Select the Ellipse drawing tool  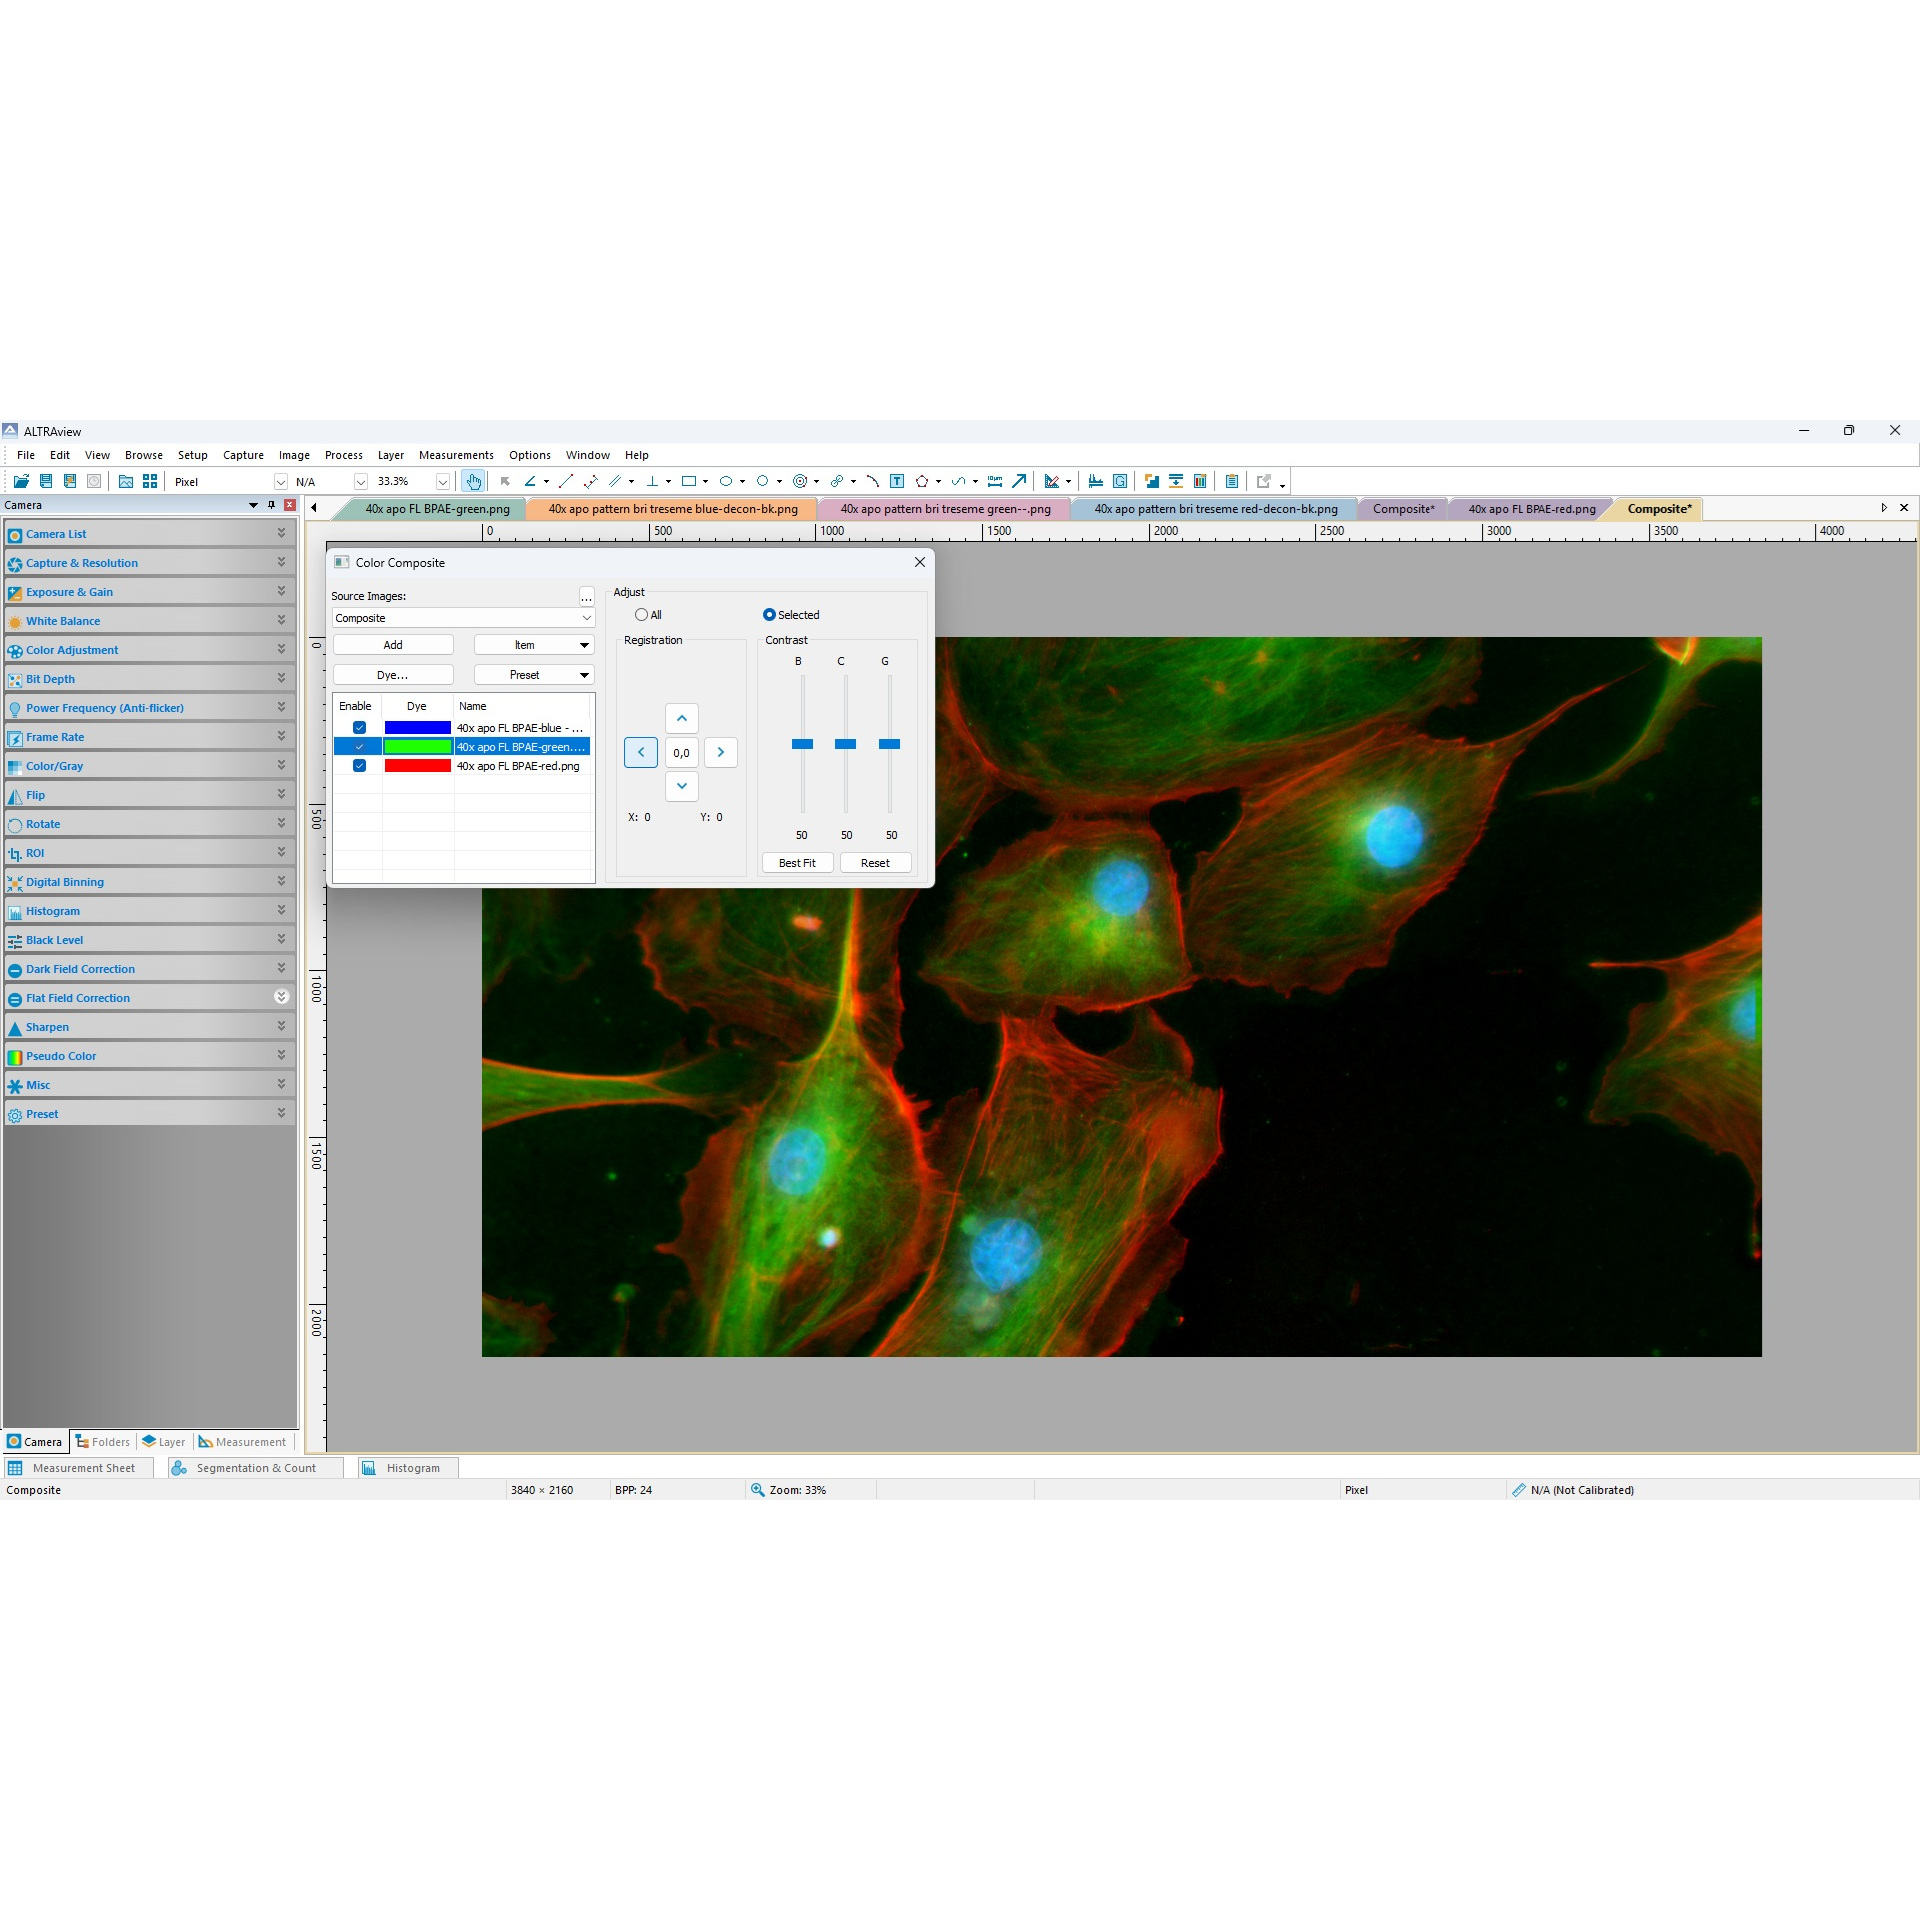(729, 481)
